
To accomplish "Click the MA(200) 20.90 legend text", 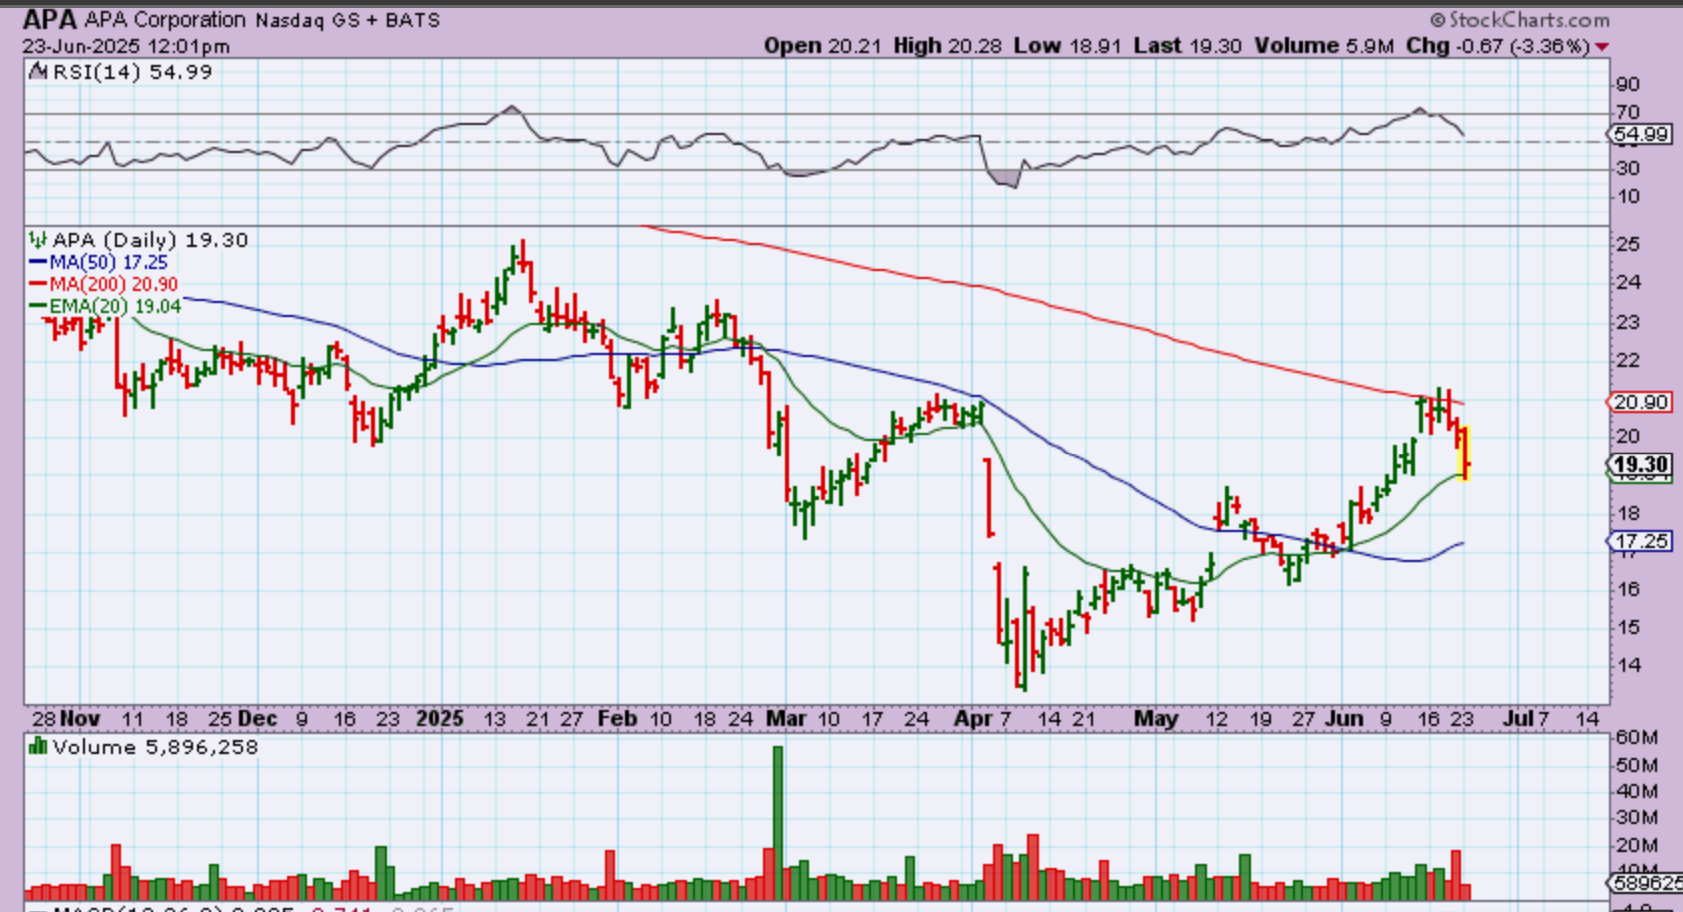I will pyautogui.click(x=113, y=285).
